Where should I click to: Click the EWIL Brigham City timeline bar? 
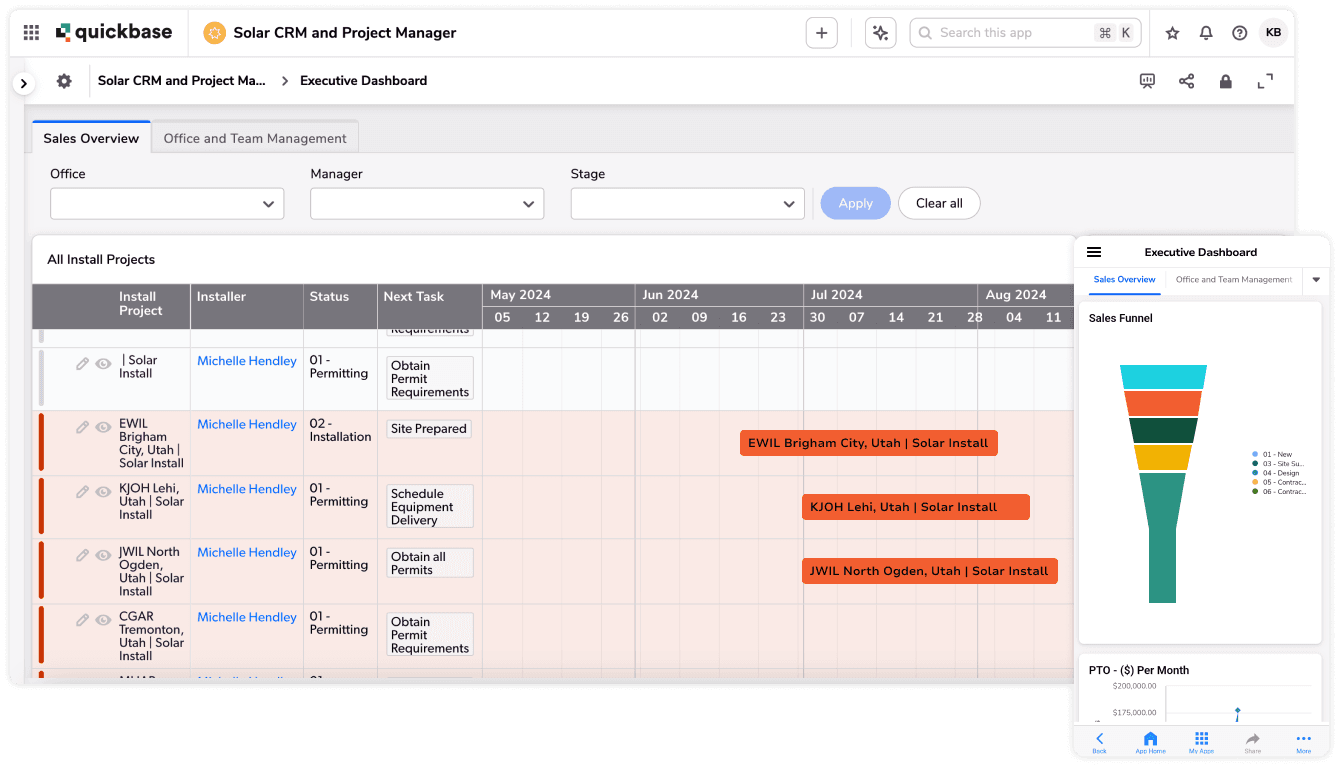click(868, 443)
